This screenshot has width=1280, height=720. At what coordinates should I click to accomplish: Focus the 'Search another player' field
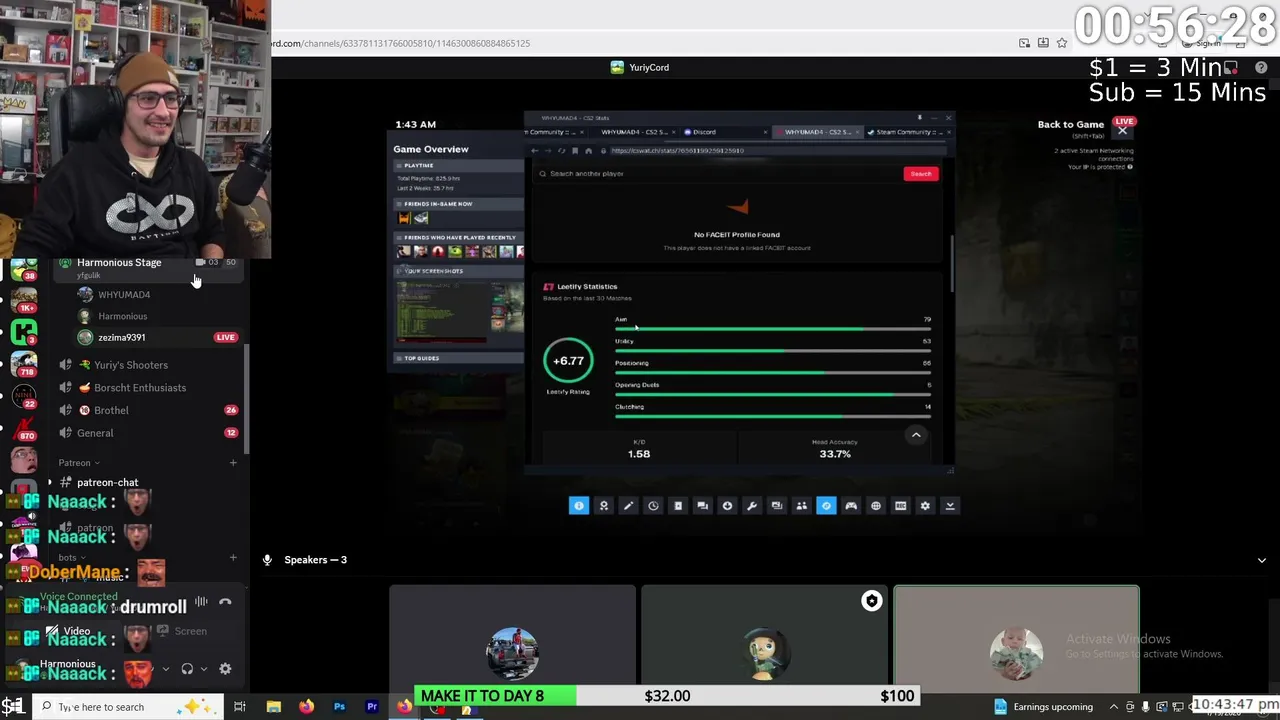(x=718, y=174)
